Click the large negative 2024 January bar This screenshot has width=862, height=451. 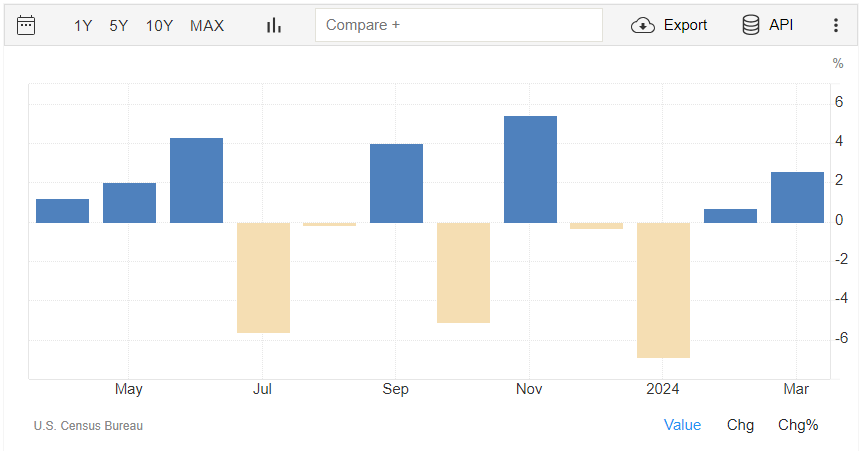[x=663, y=290]
